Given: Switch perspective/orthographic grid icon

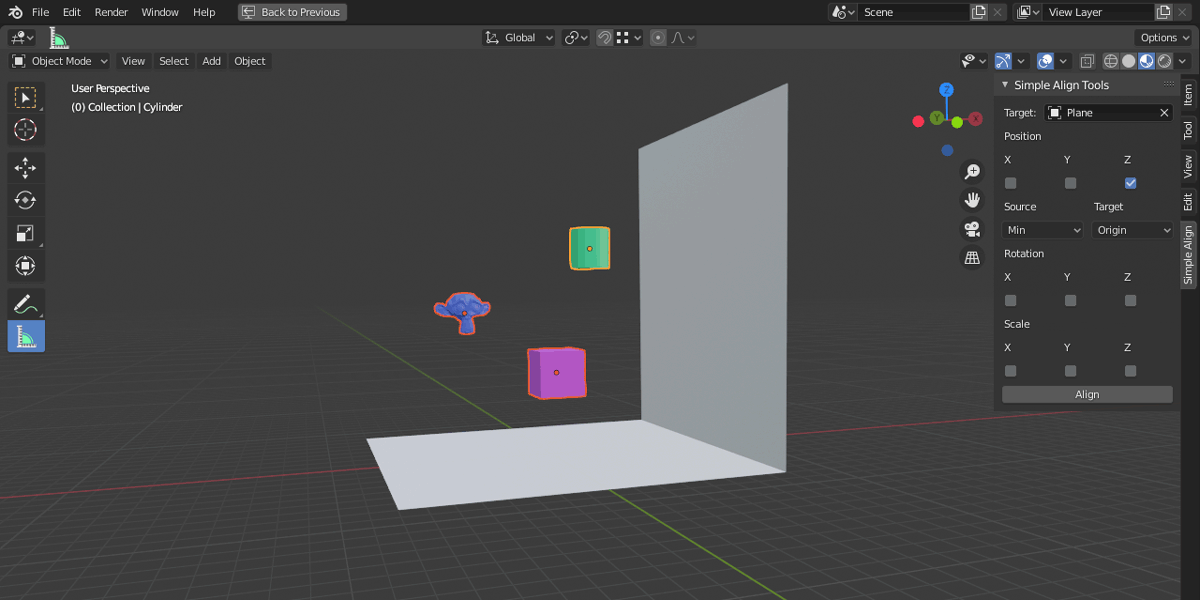Looking at the screenshot, I should click(971, 258).
